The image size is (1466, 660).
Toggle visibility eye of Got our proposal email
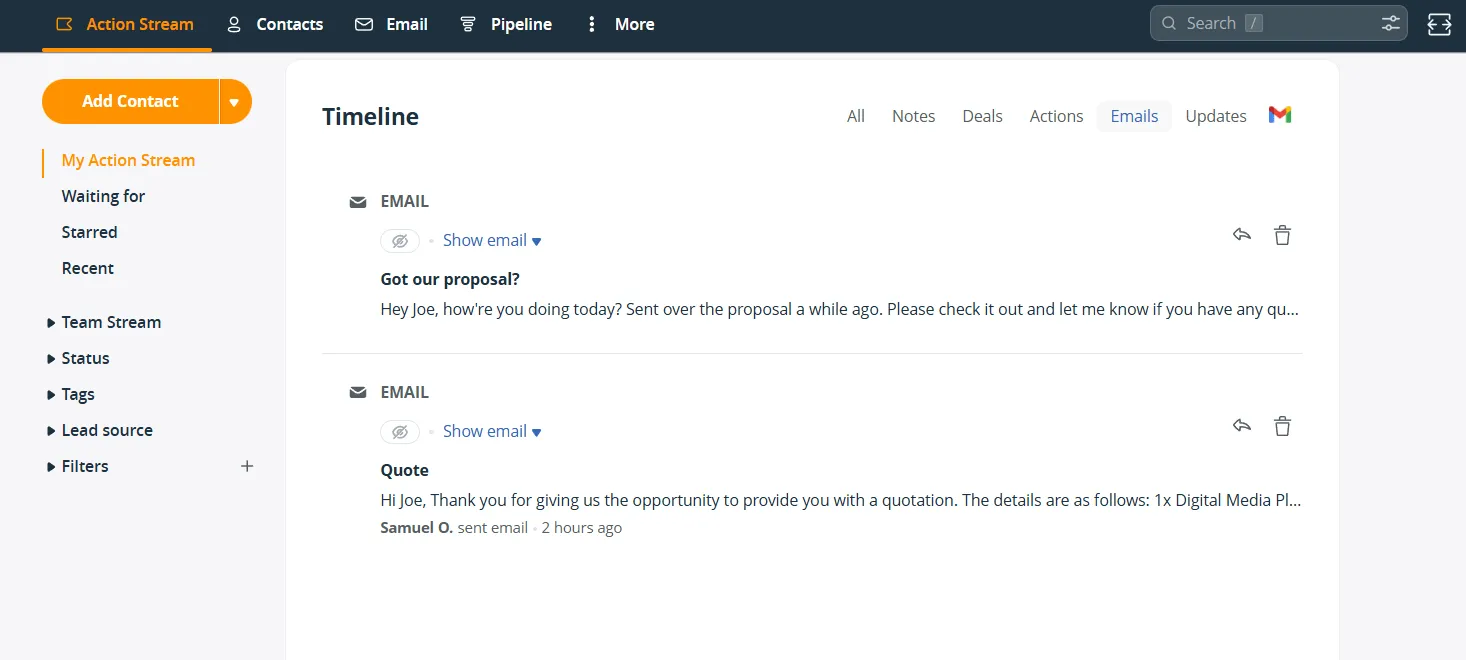point(400,241)
